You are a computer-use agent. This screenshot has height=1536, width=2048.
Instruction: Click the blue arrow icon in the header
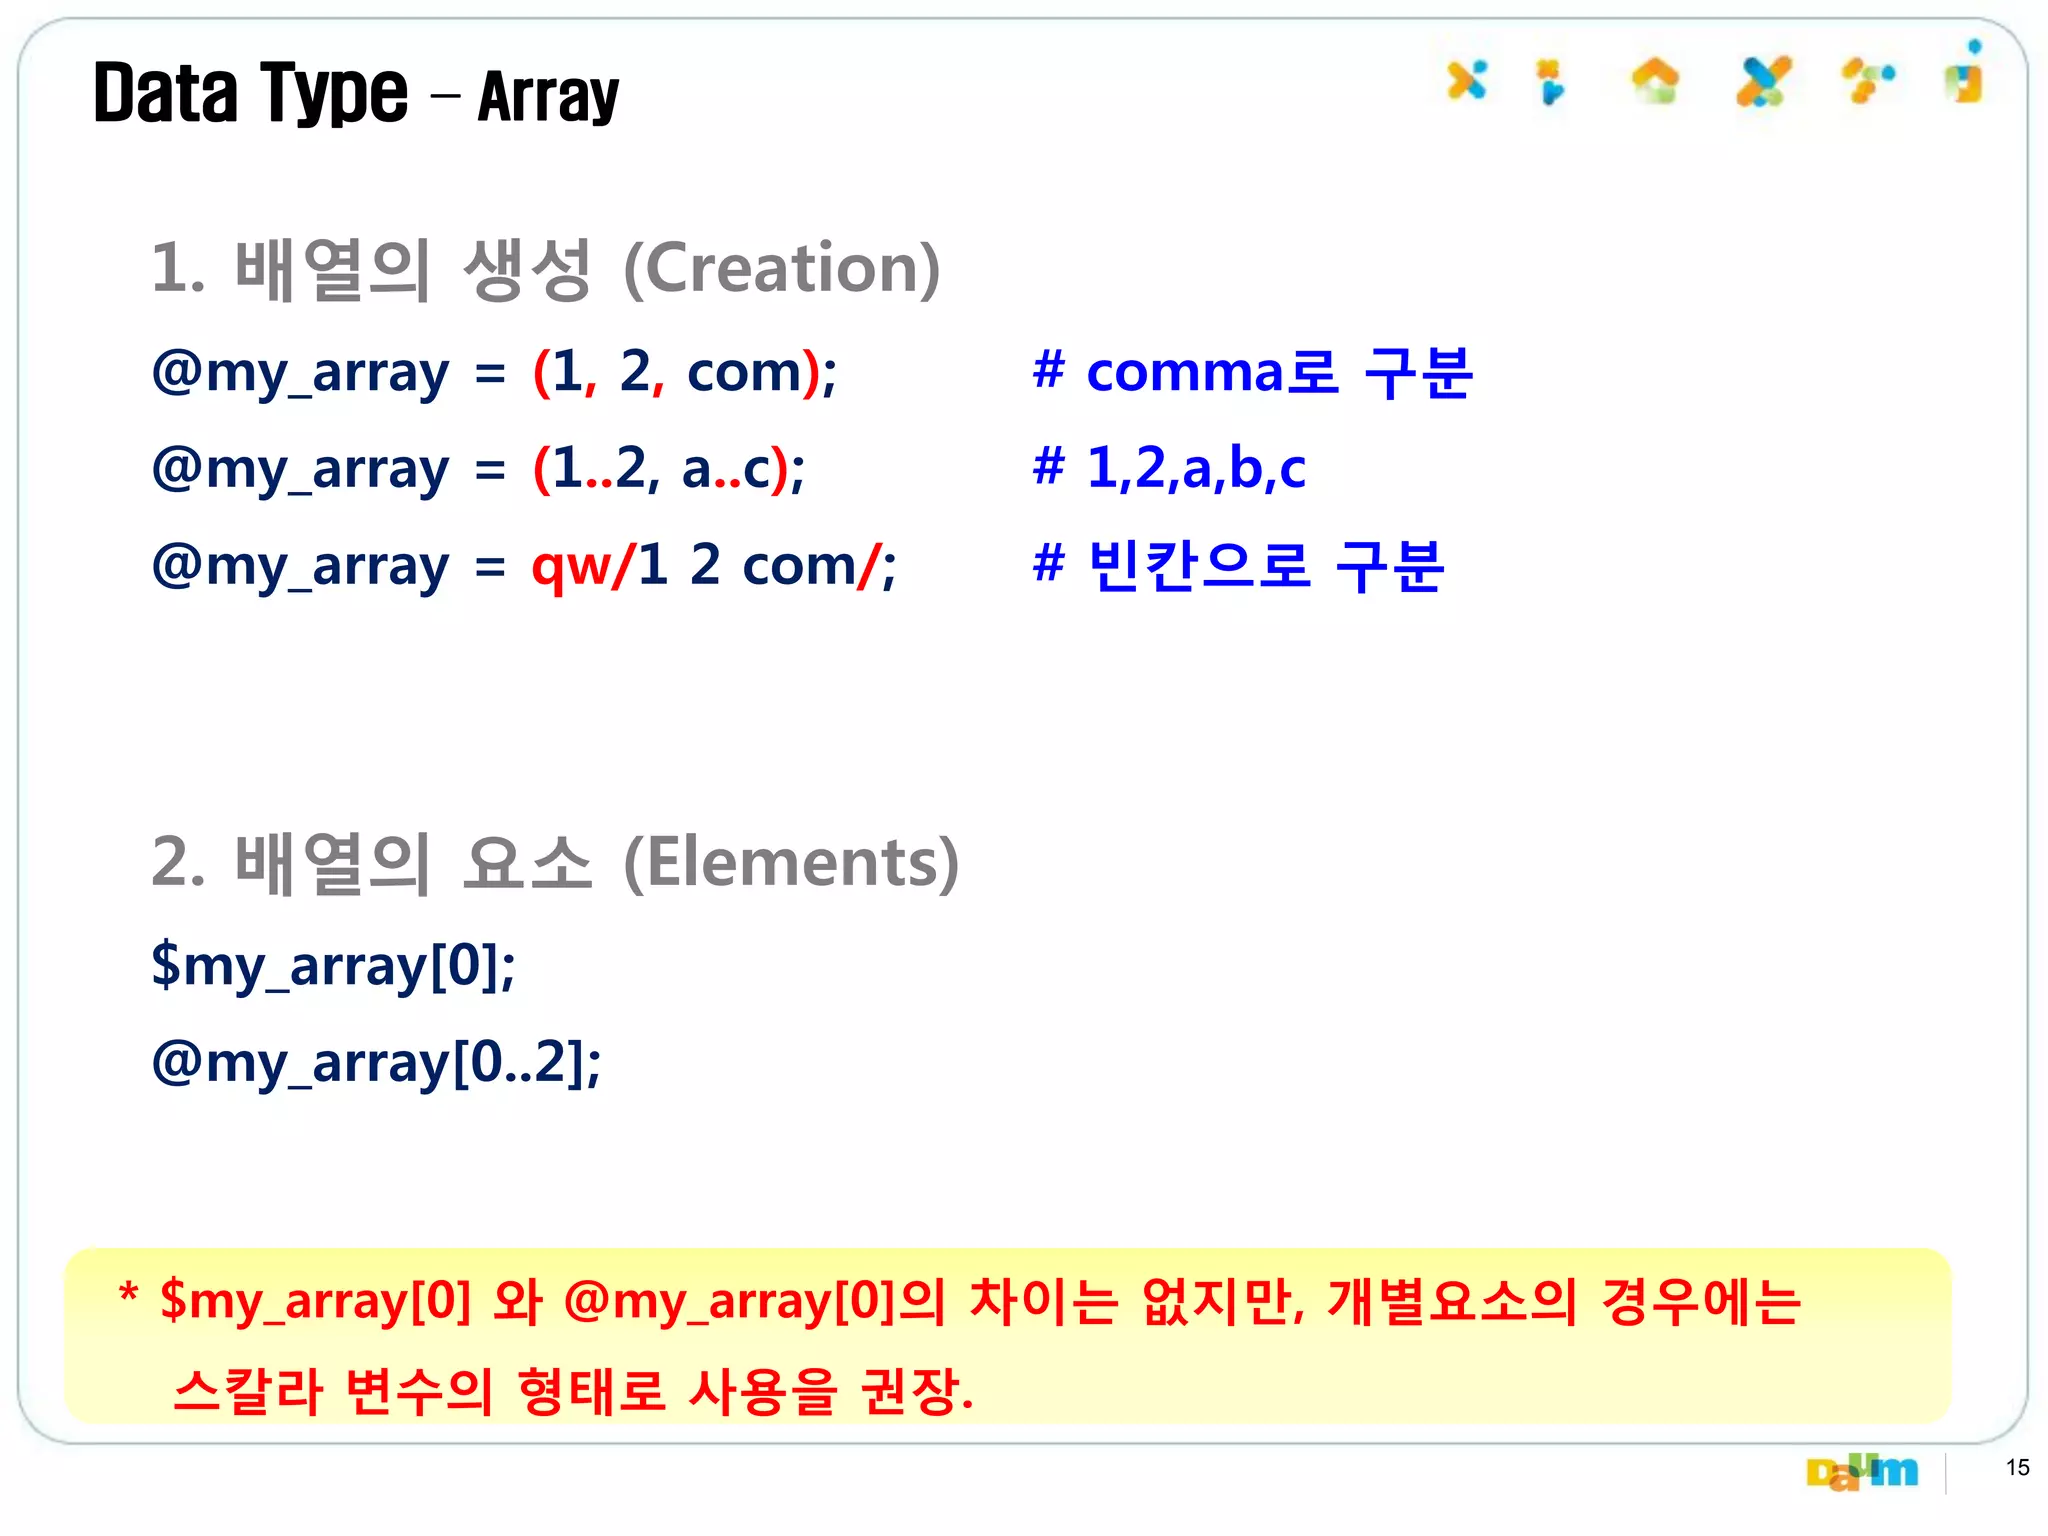pos(1551,82)
